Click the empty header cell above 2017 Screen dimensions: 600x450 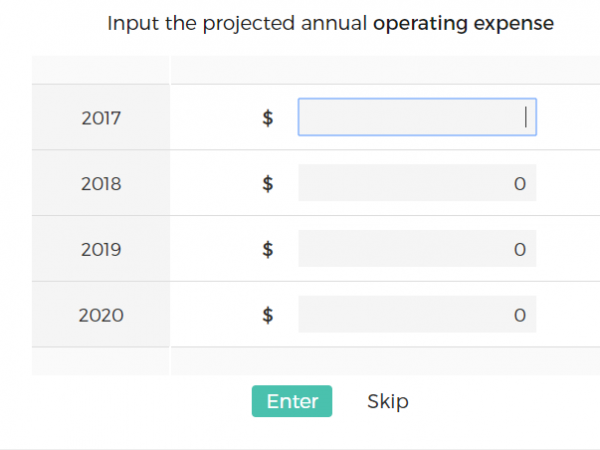coord(101,70)
